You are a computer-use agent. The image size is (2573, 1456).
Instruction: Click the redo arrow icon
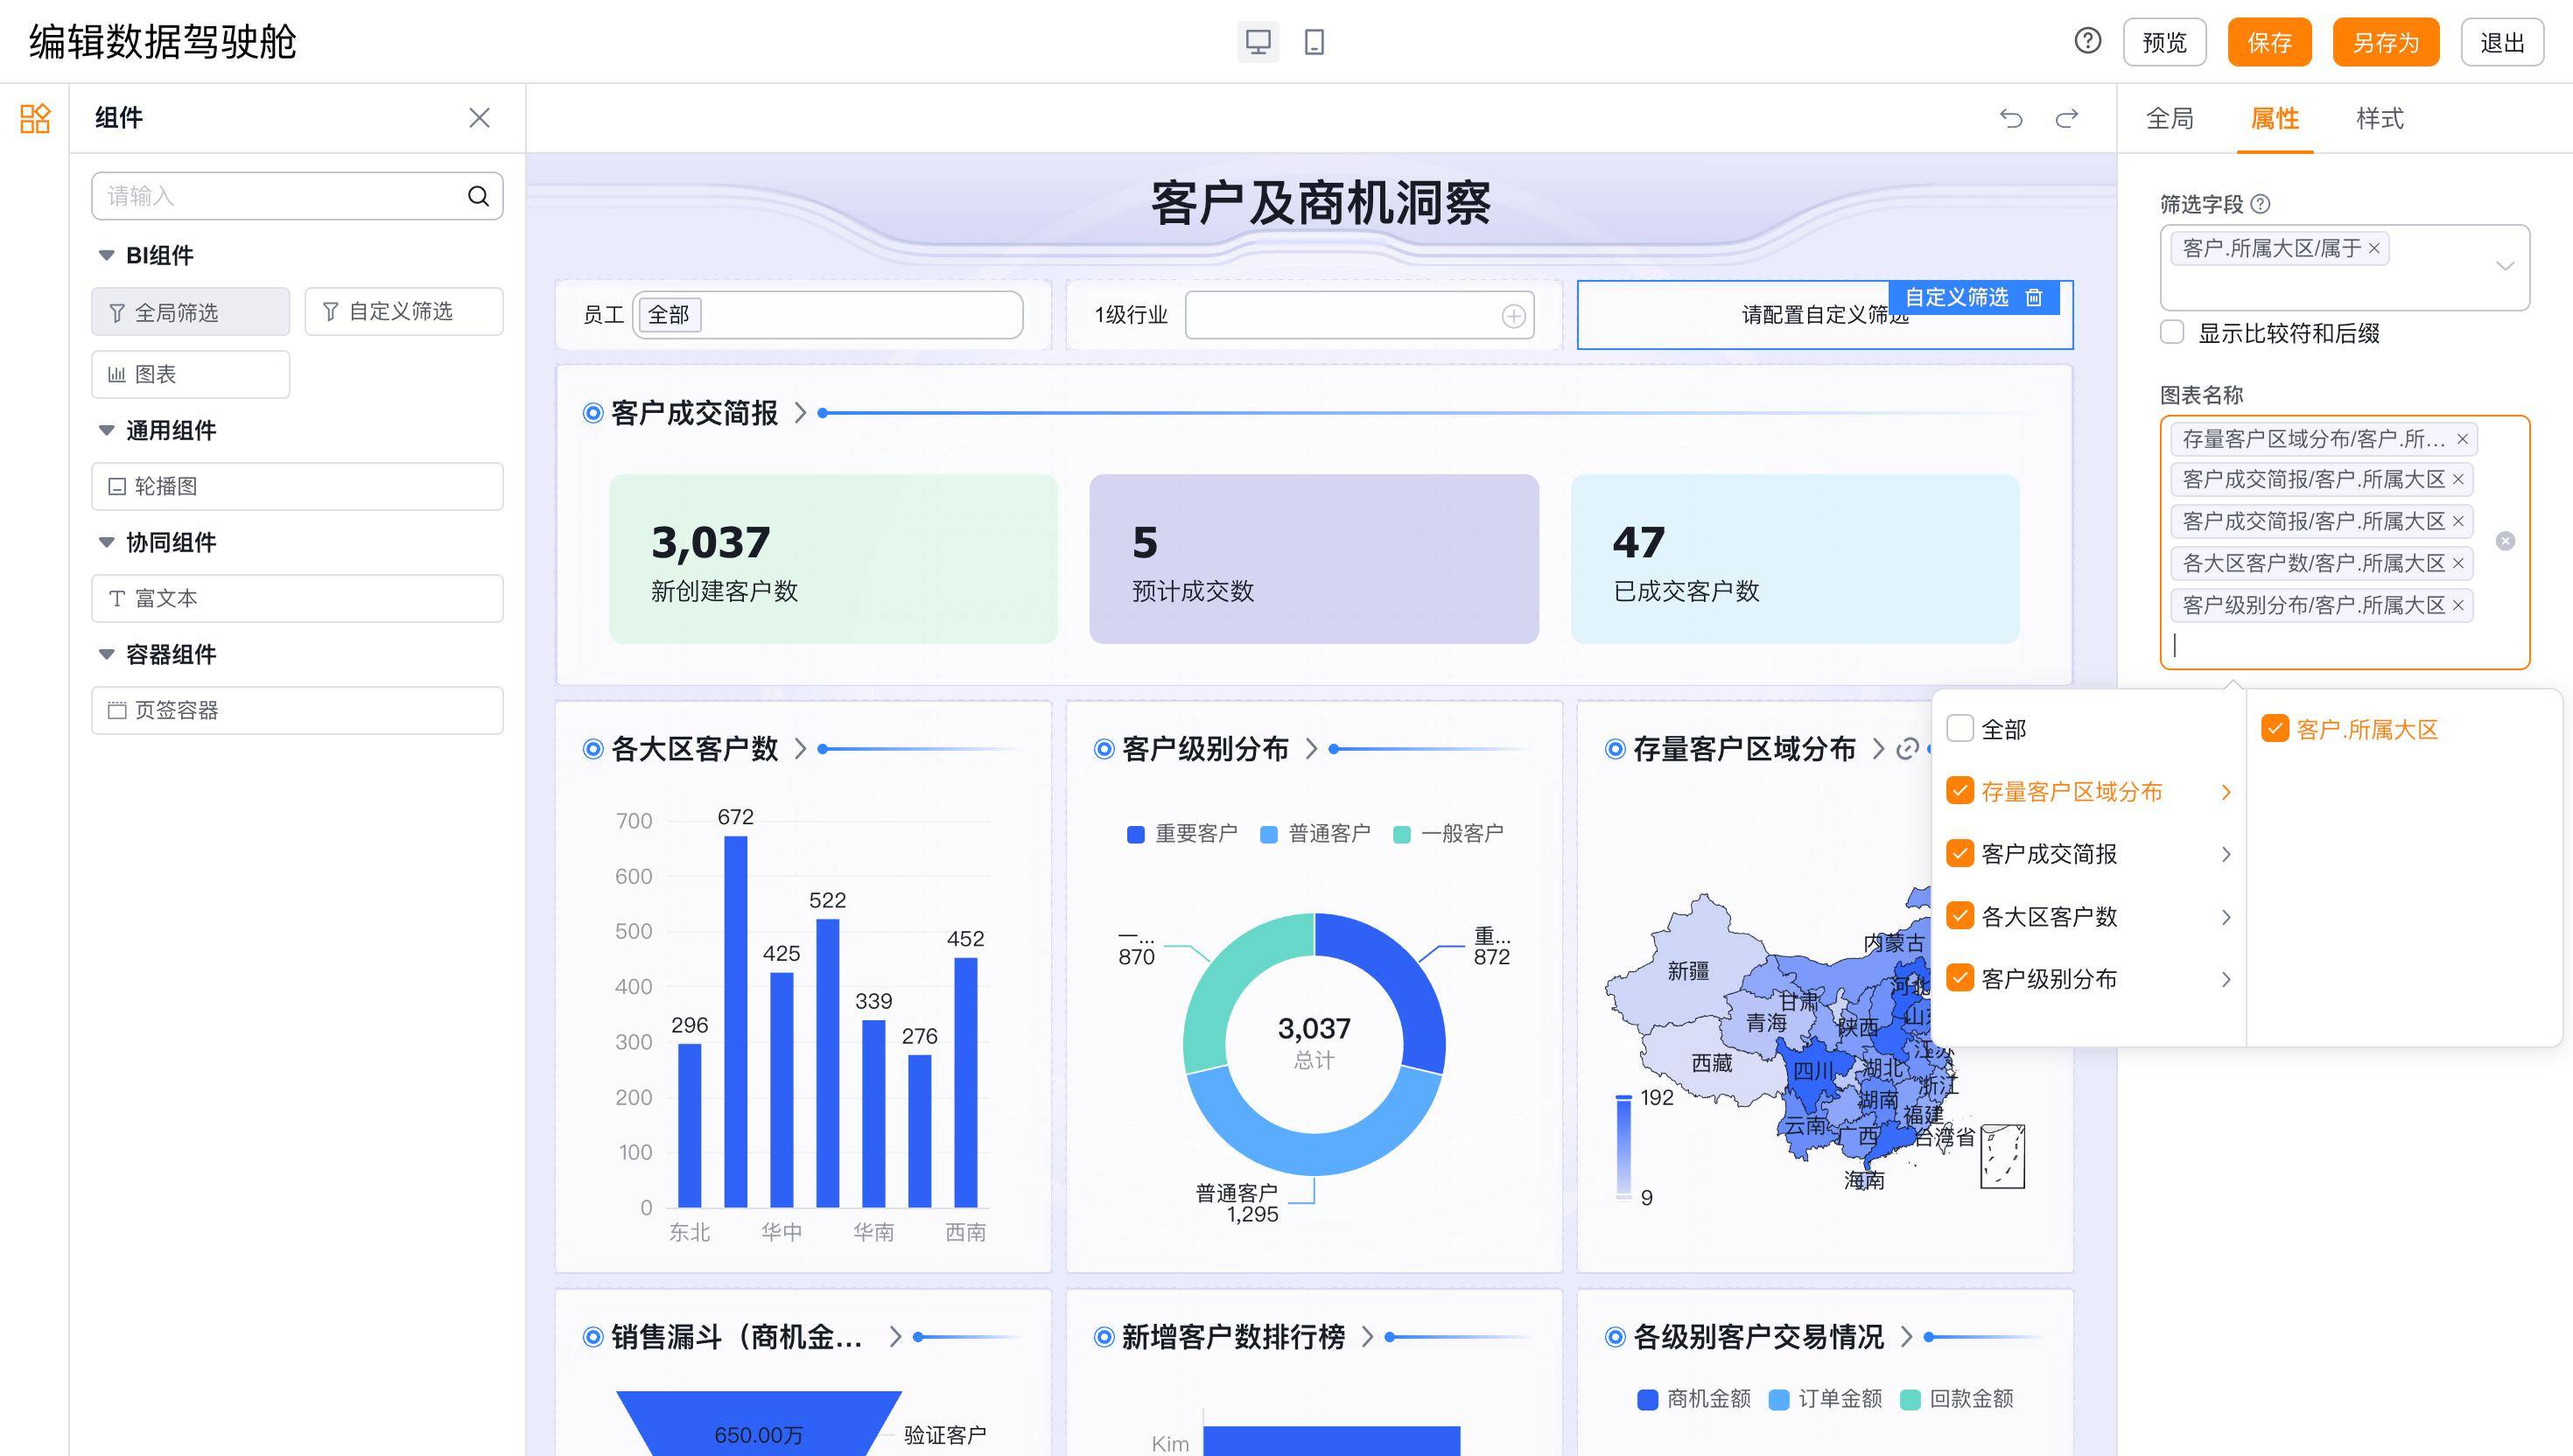click(2066, 118)
